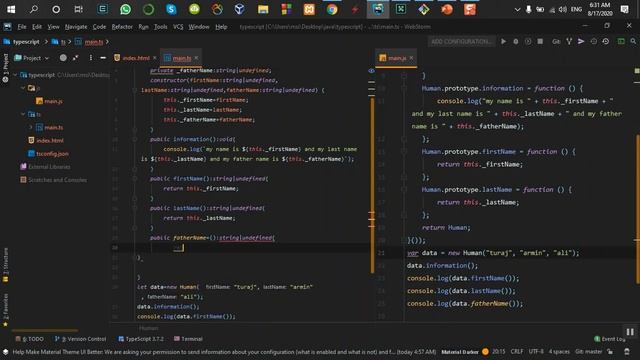
Task: Click the locate file target icon
Action: click(x=63, y=58)
